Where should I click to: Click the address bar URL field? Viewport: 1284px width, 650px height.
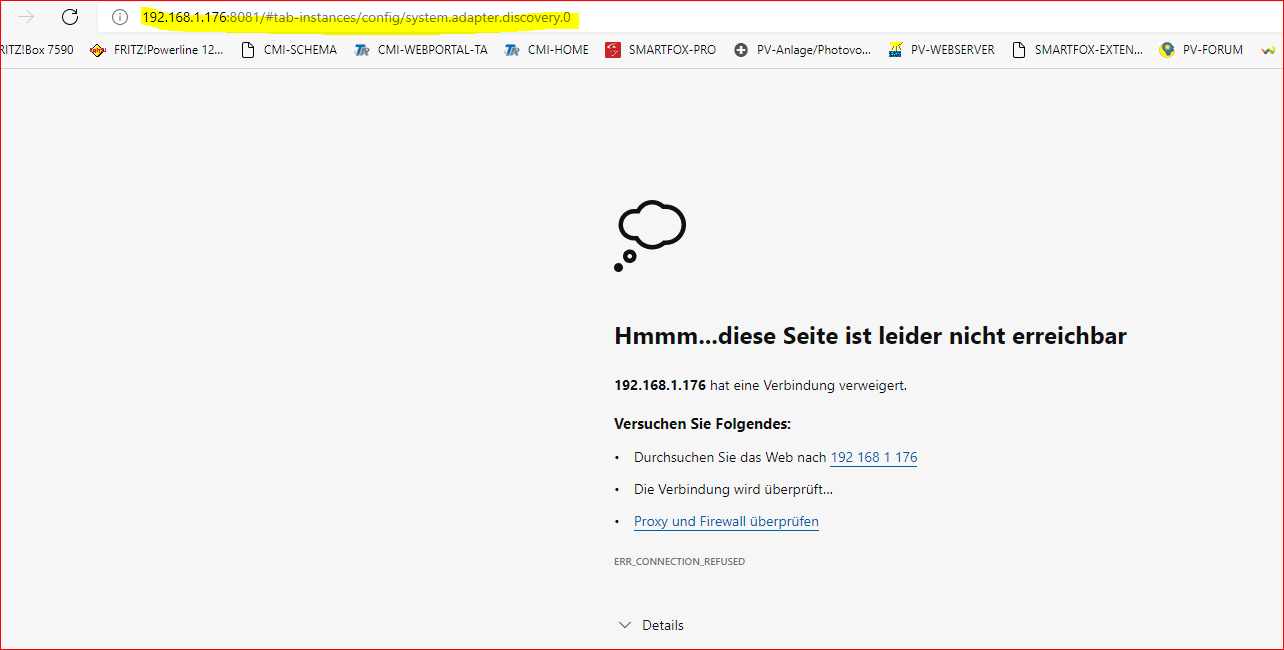pyautogui.click(x=691, y=17)
